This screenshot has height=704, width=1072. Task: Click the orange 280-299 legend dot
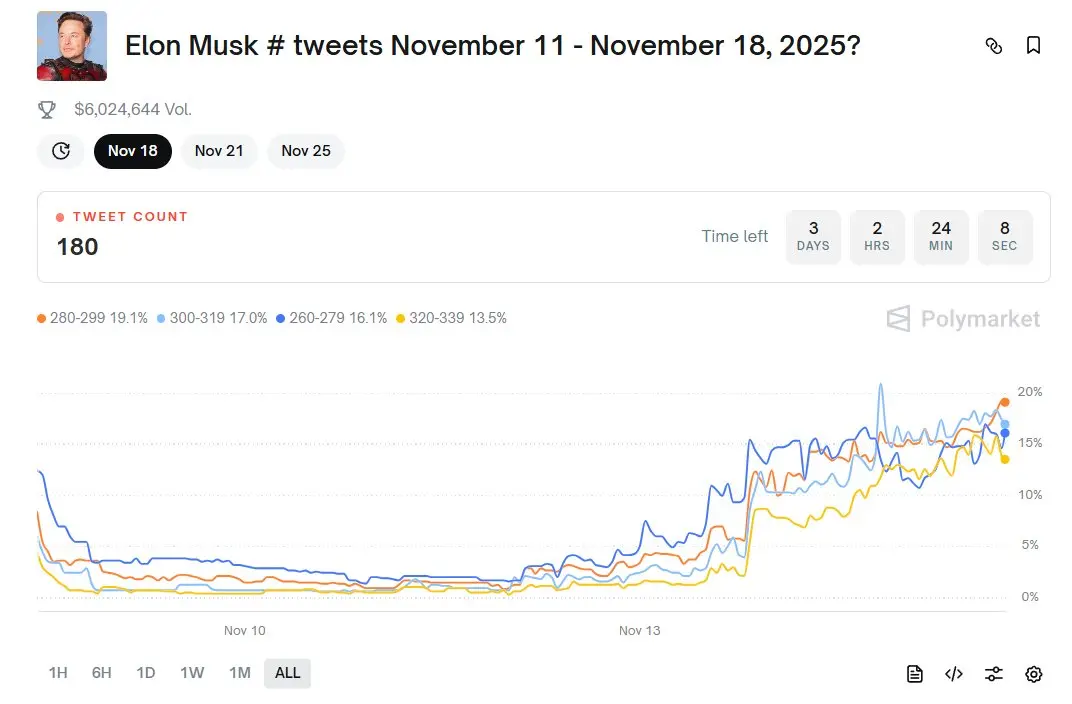click(x=42, y=319)
